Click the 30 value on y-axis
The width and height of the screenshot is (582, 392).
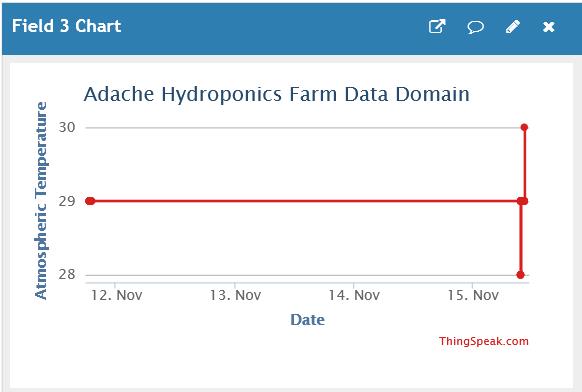tap(67, 127)
